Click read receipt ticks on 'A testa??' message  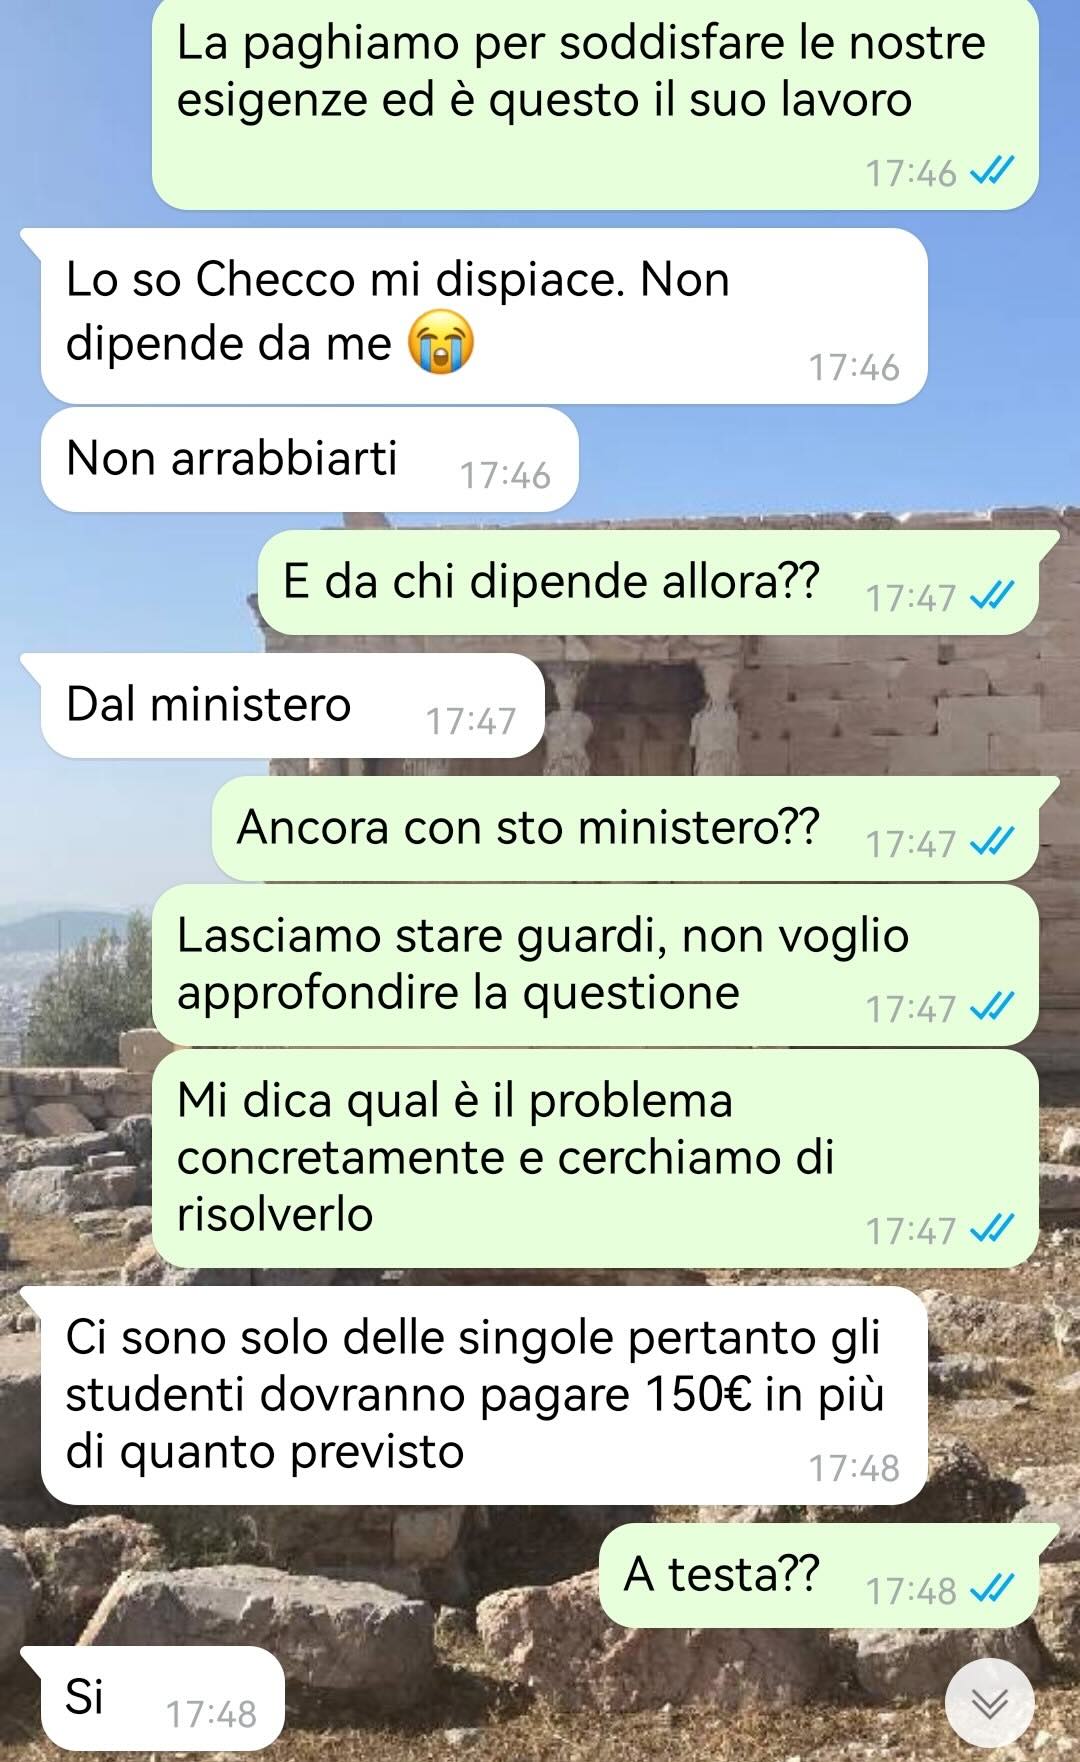992,1588
